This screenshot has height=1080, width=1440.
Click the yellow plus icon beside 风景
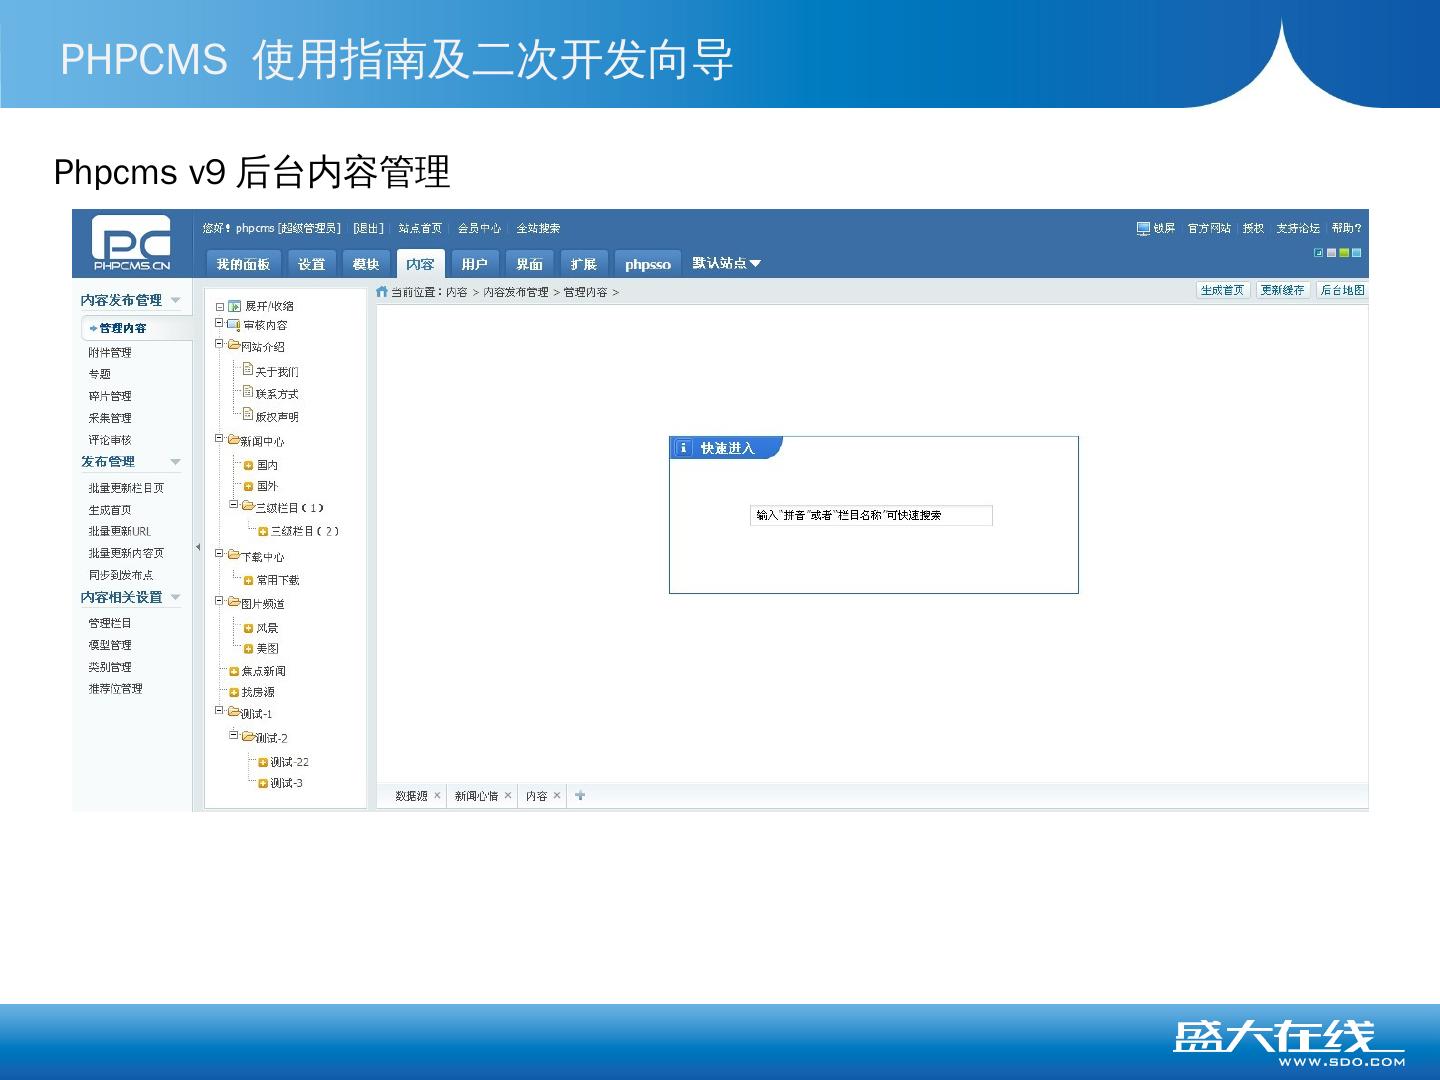coord(249,628)
